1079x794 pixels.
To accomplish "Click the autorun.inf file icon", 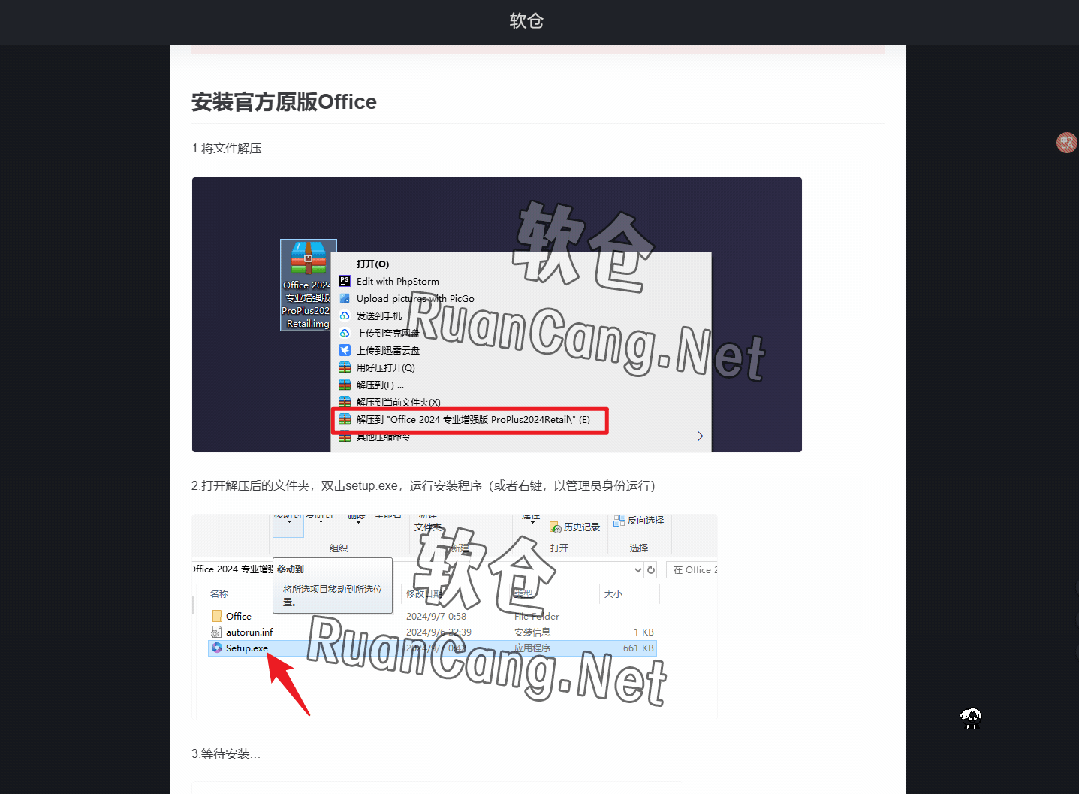I will click(216, 632).
